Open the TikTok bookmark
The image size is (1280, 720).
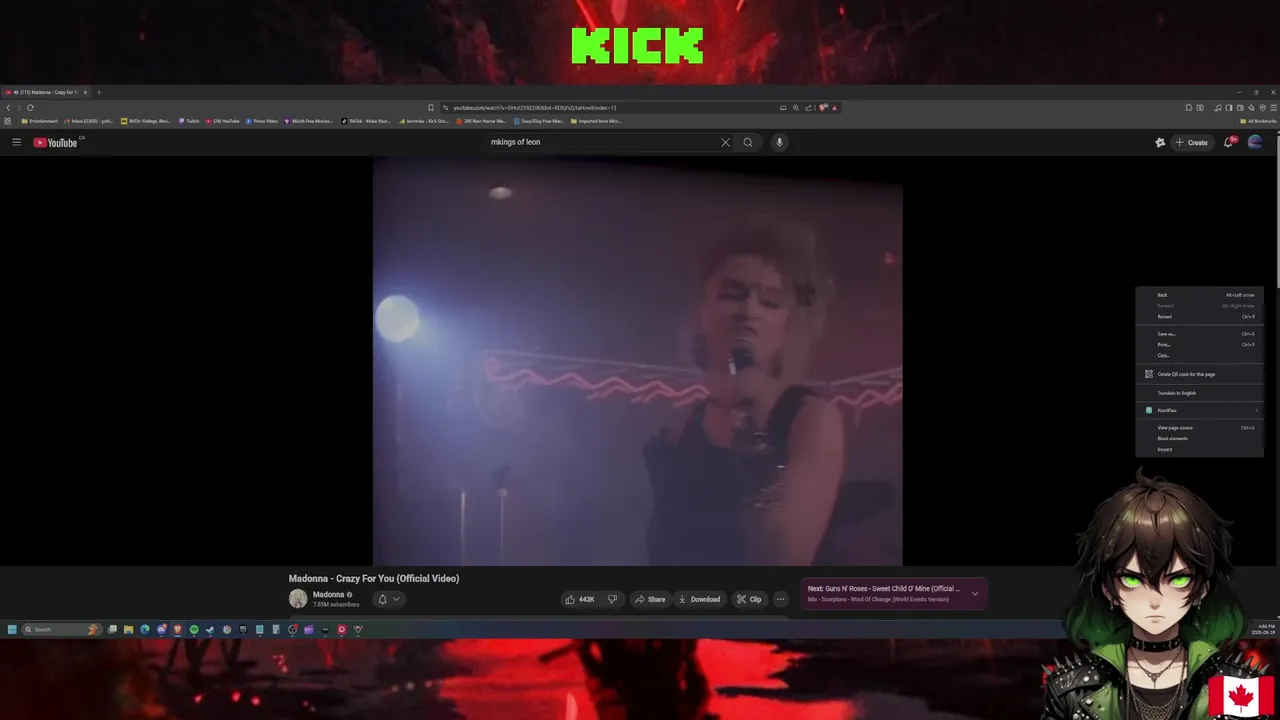(366, 121)
